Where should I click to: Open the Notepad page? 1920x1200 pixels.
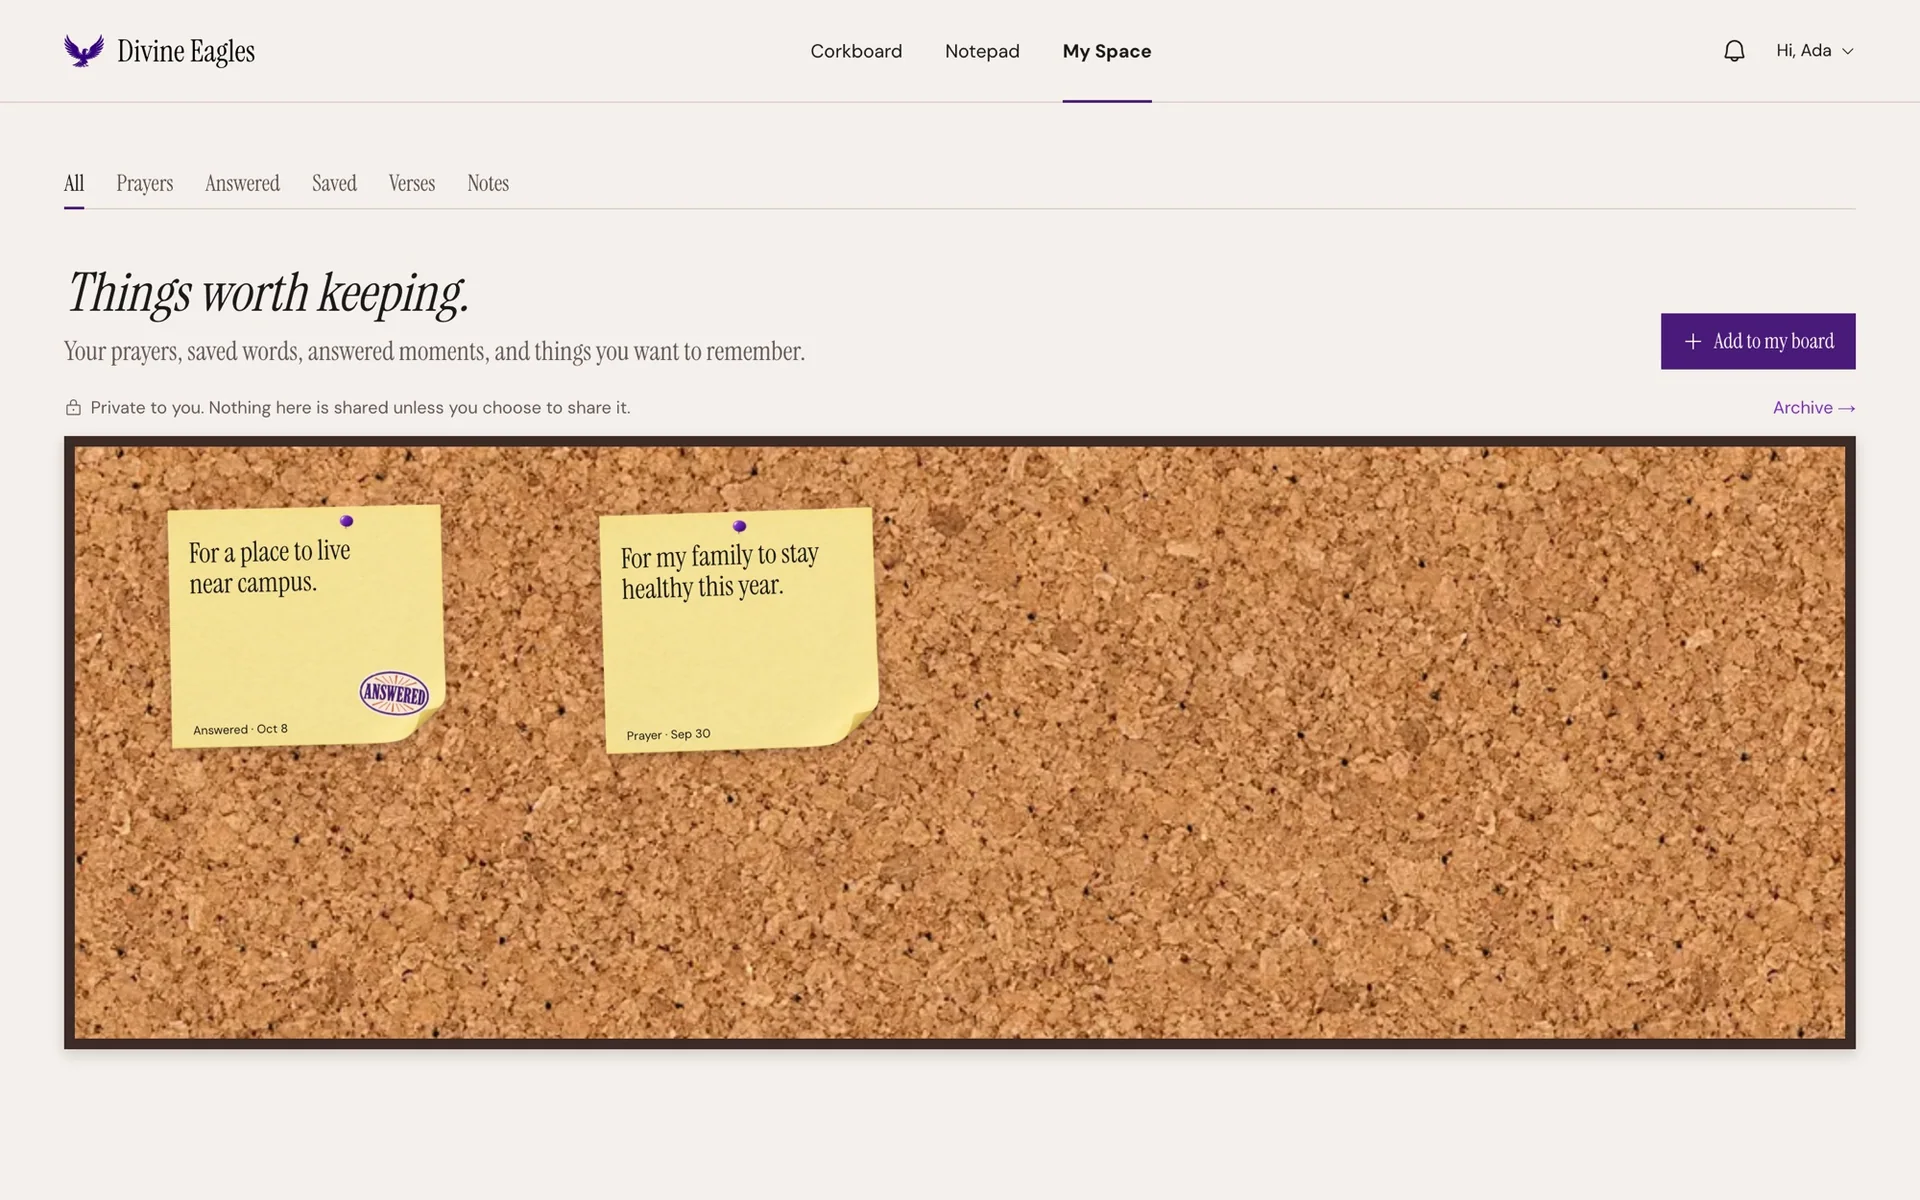pos(982,51)
